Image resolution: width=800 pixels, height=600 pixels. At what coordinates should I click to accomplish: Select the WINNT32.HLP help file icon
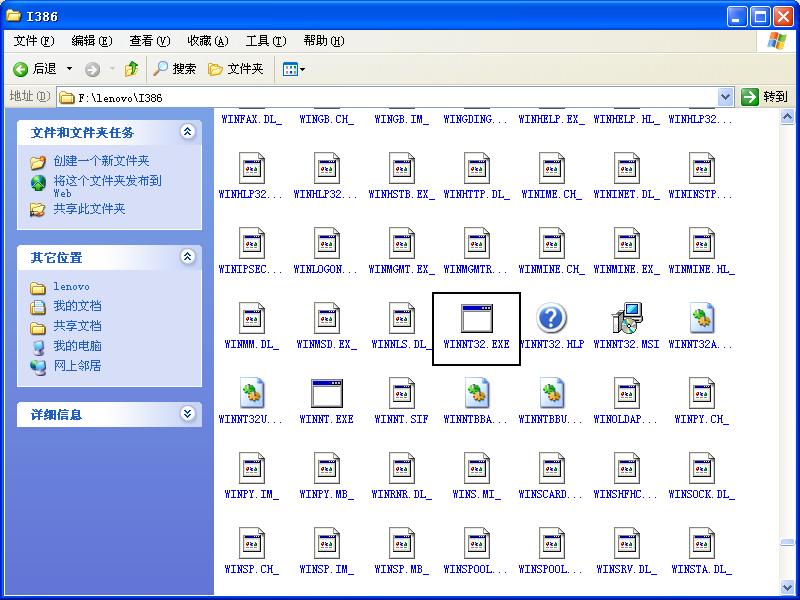(x=551, y=318)
